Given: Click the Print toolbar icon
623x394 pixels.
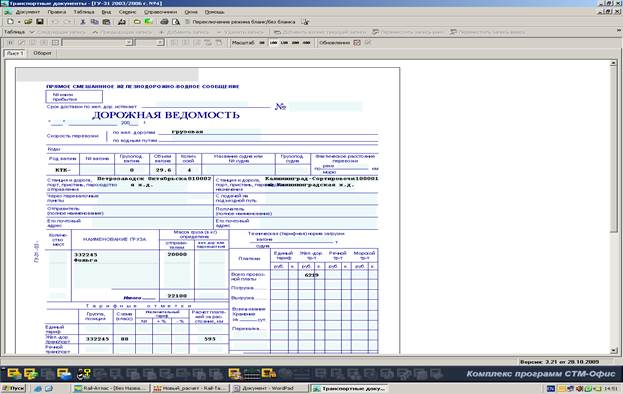Looking at the screenshot, I should pyautogui.click(x=164, y=21).
